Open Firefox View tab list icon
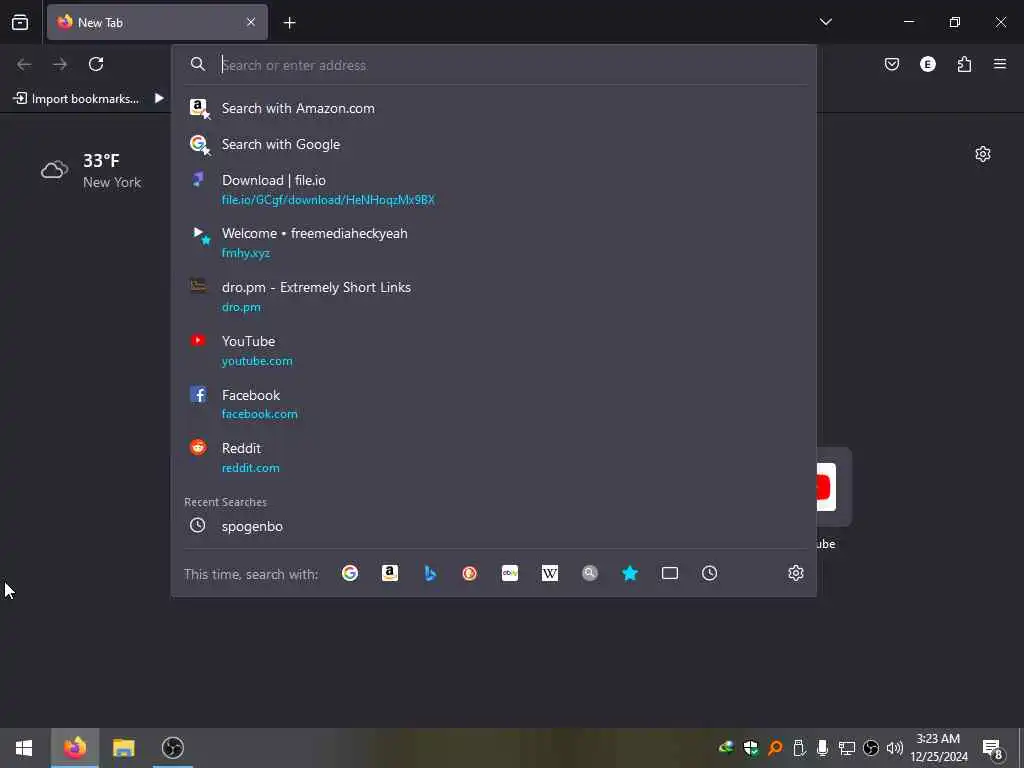 point(20,22)
